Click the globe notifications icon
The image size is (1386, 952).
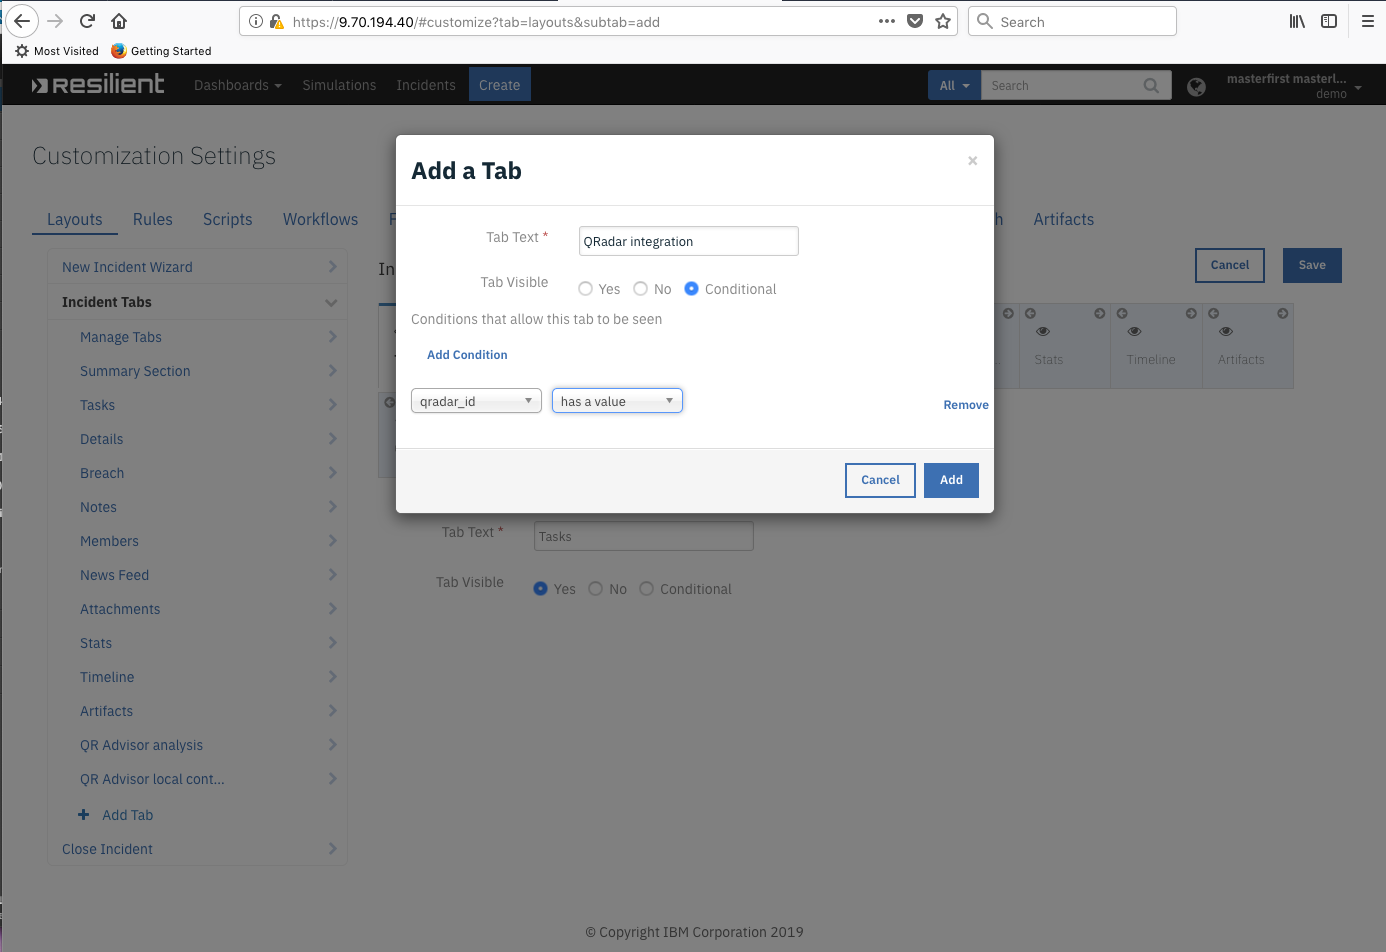pos(1196,87)
